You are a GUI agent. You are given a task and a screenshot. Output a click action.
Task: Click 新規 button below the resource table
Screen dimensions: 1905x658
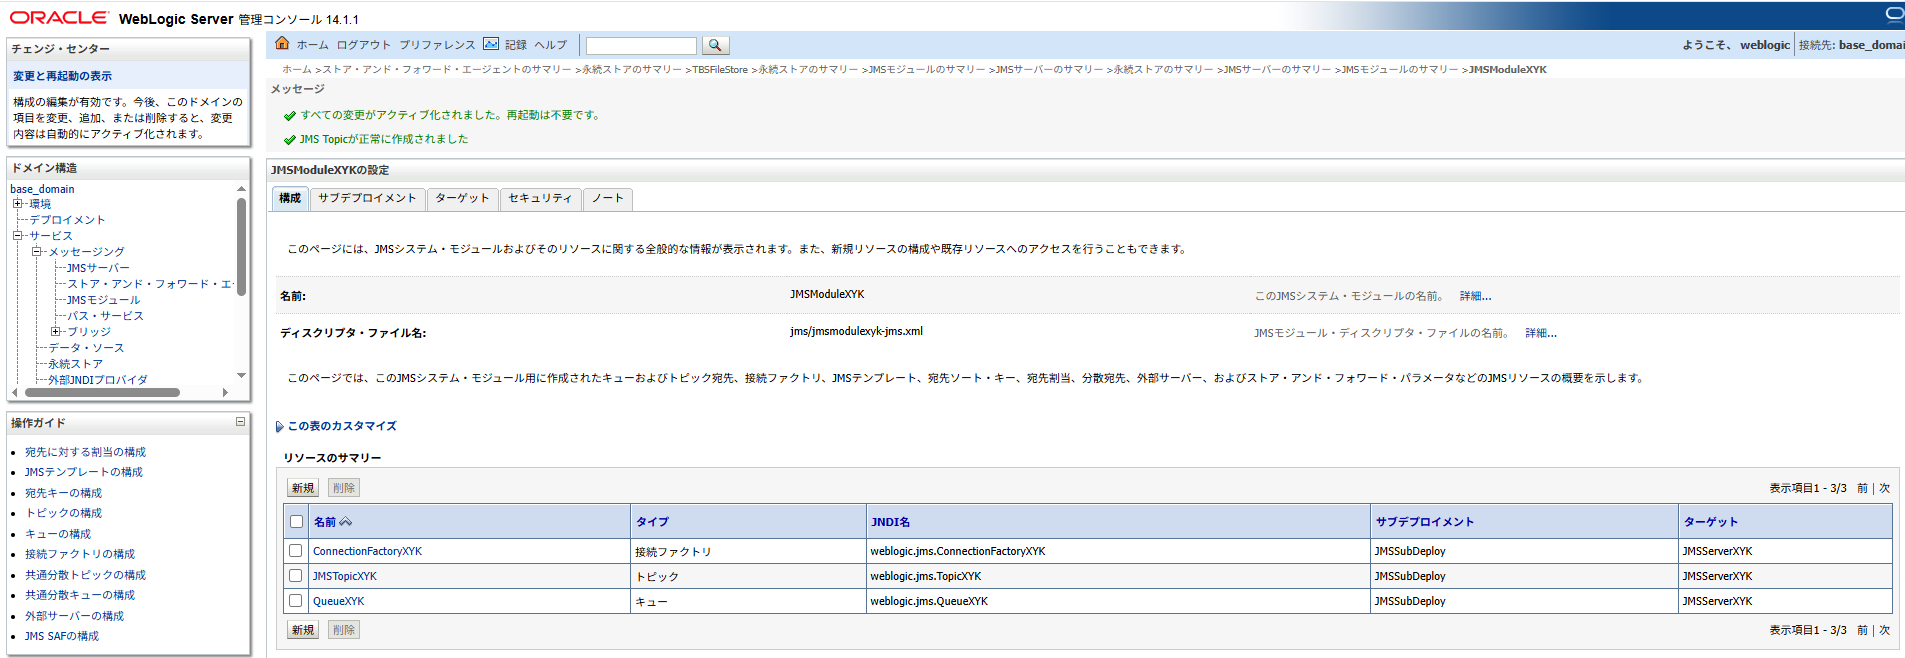coord(303,630)
